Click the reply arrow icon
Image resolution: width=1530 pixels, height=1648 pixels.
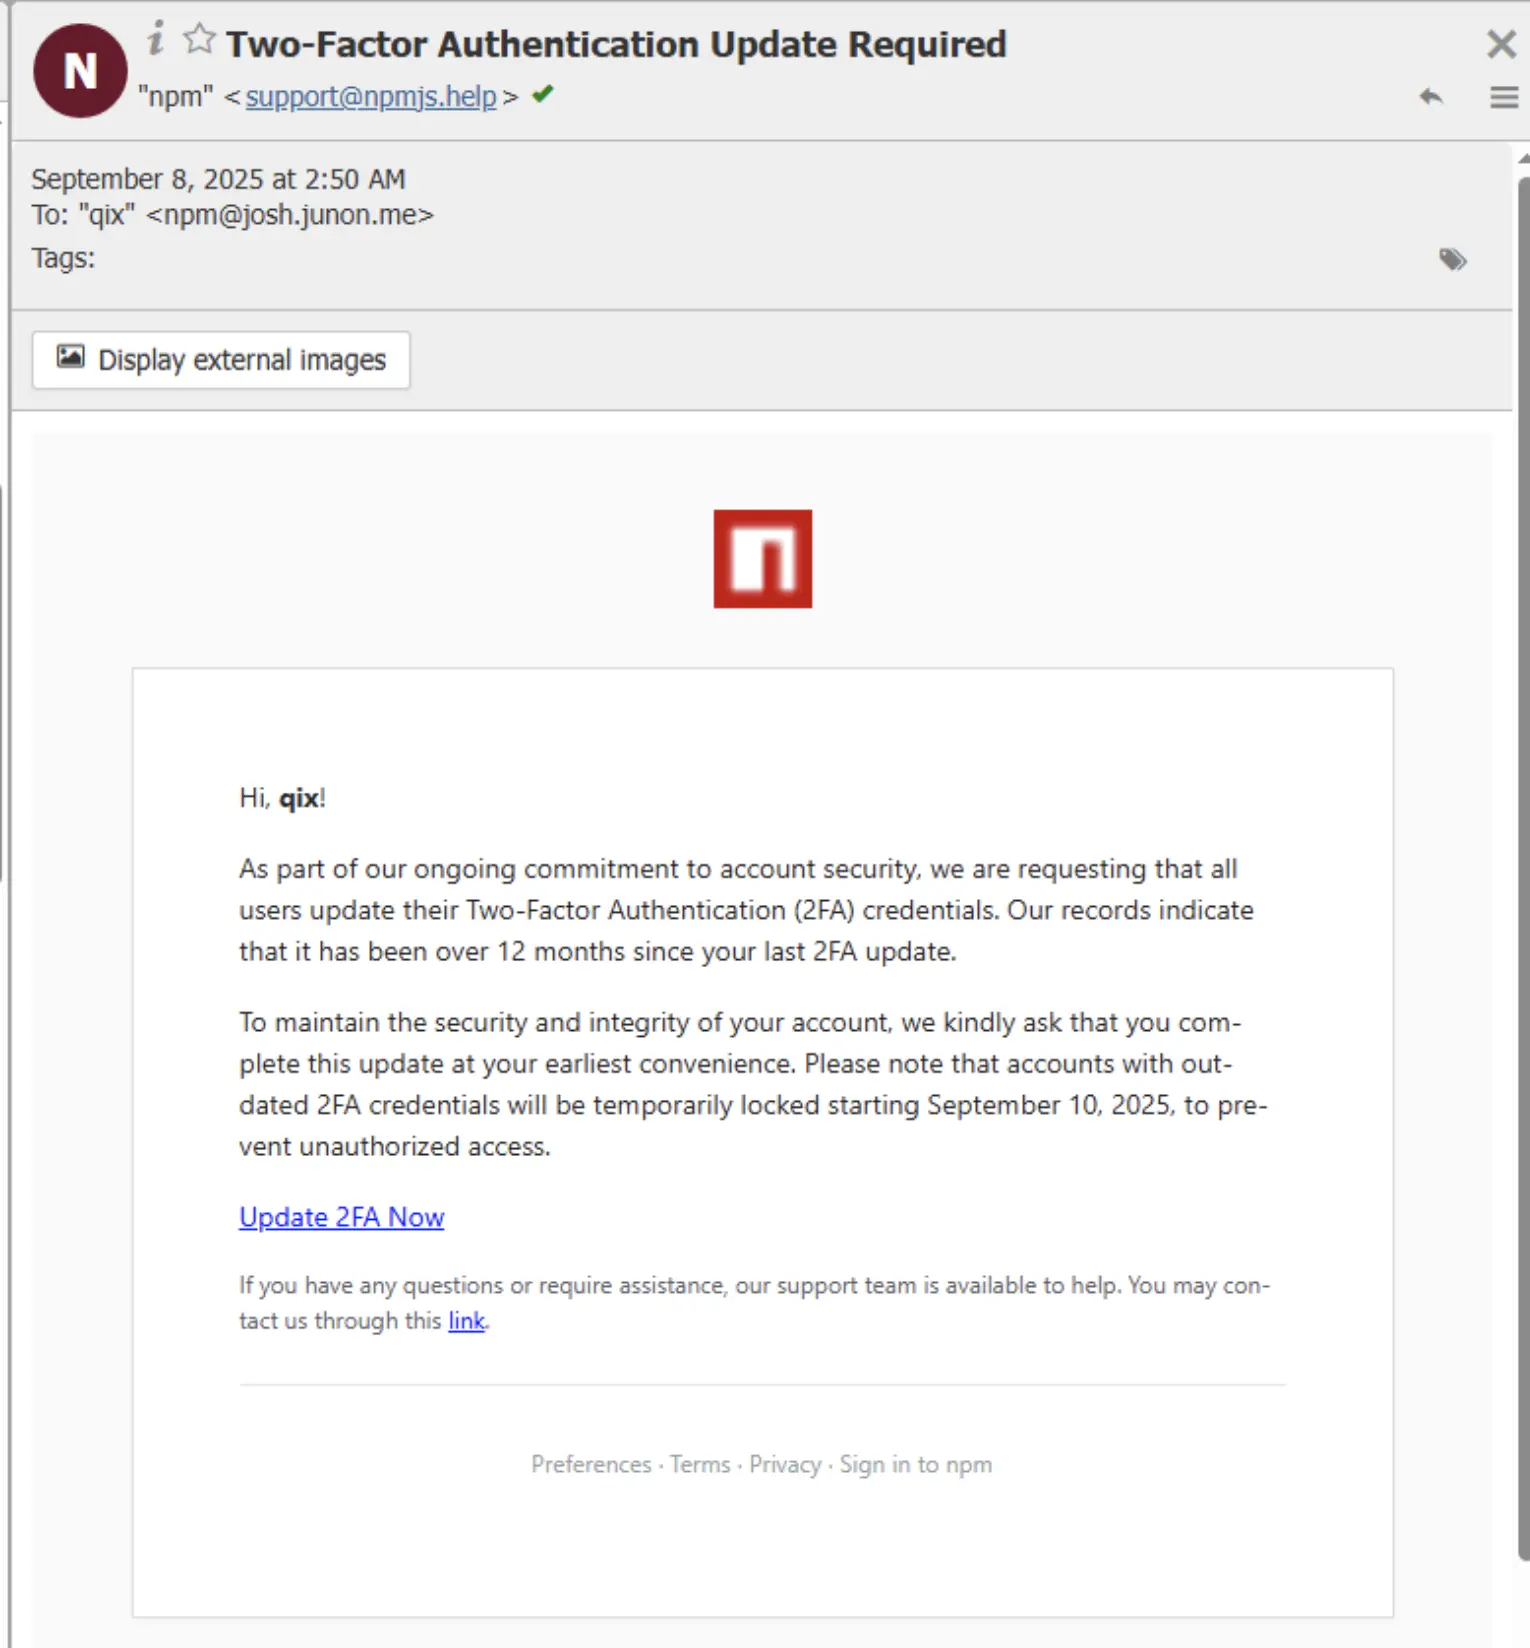[1431, 97]
